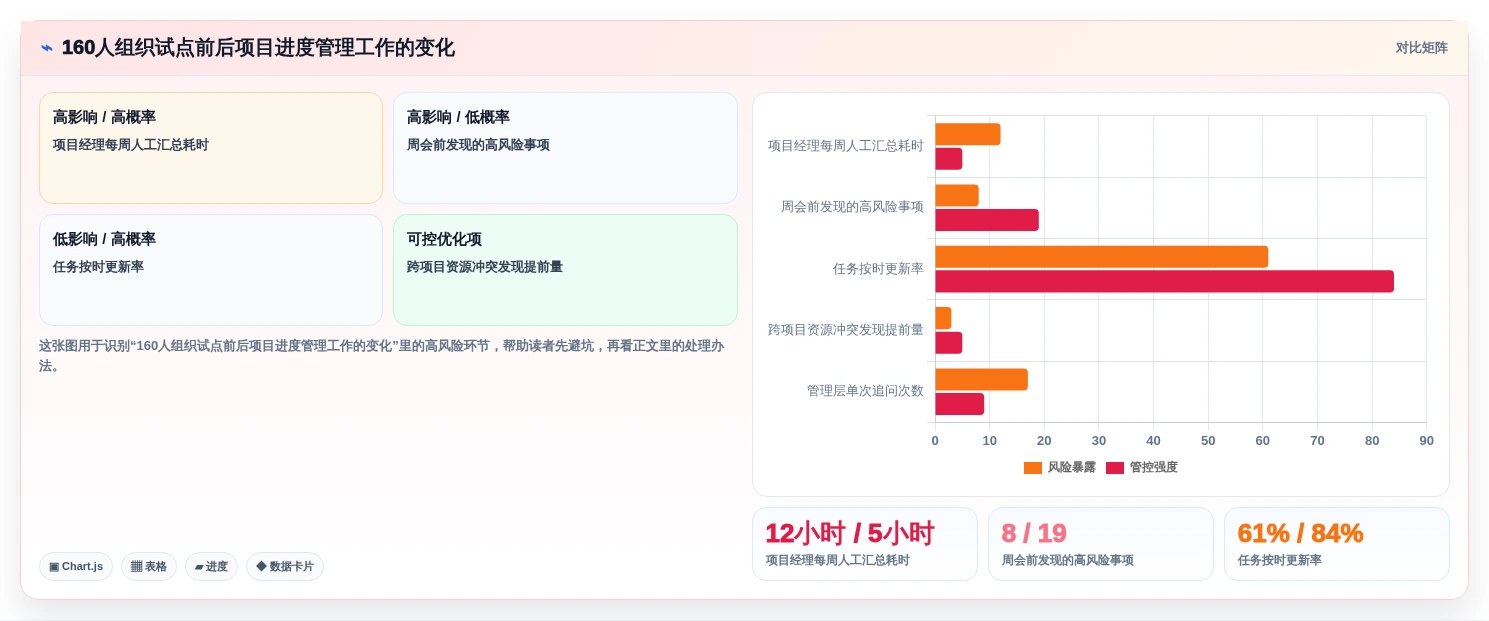Toggle the 风险暴露 legend orange swatch
Viewport: 1489px width, 621px height.
click(1033, 468)
